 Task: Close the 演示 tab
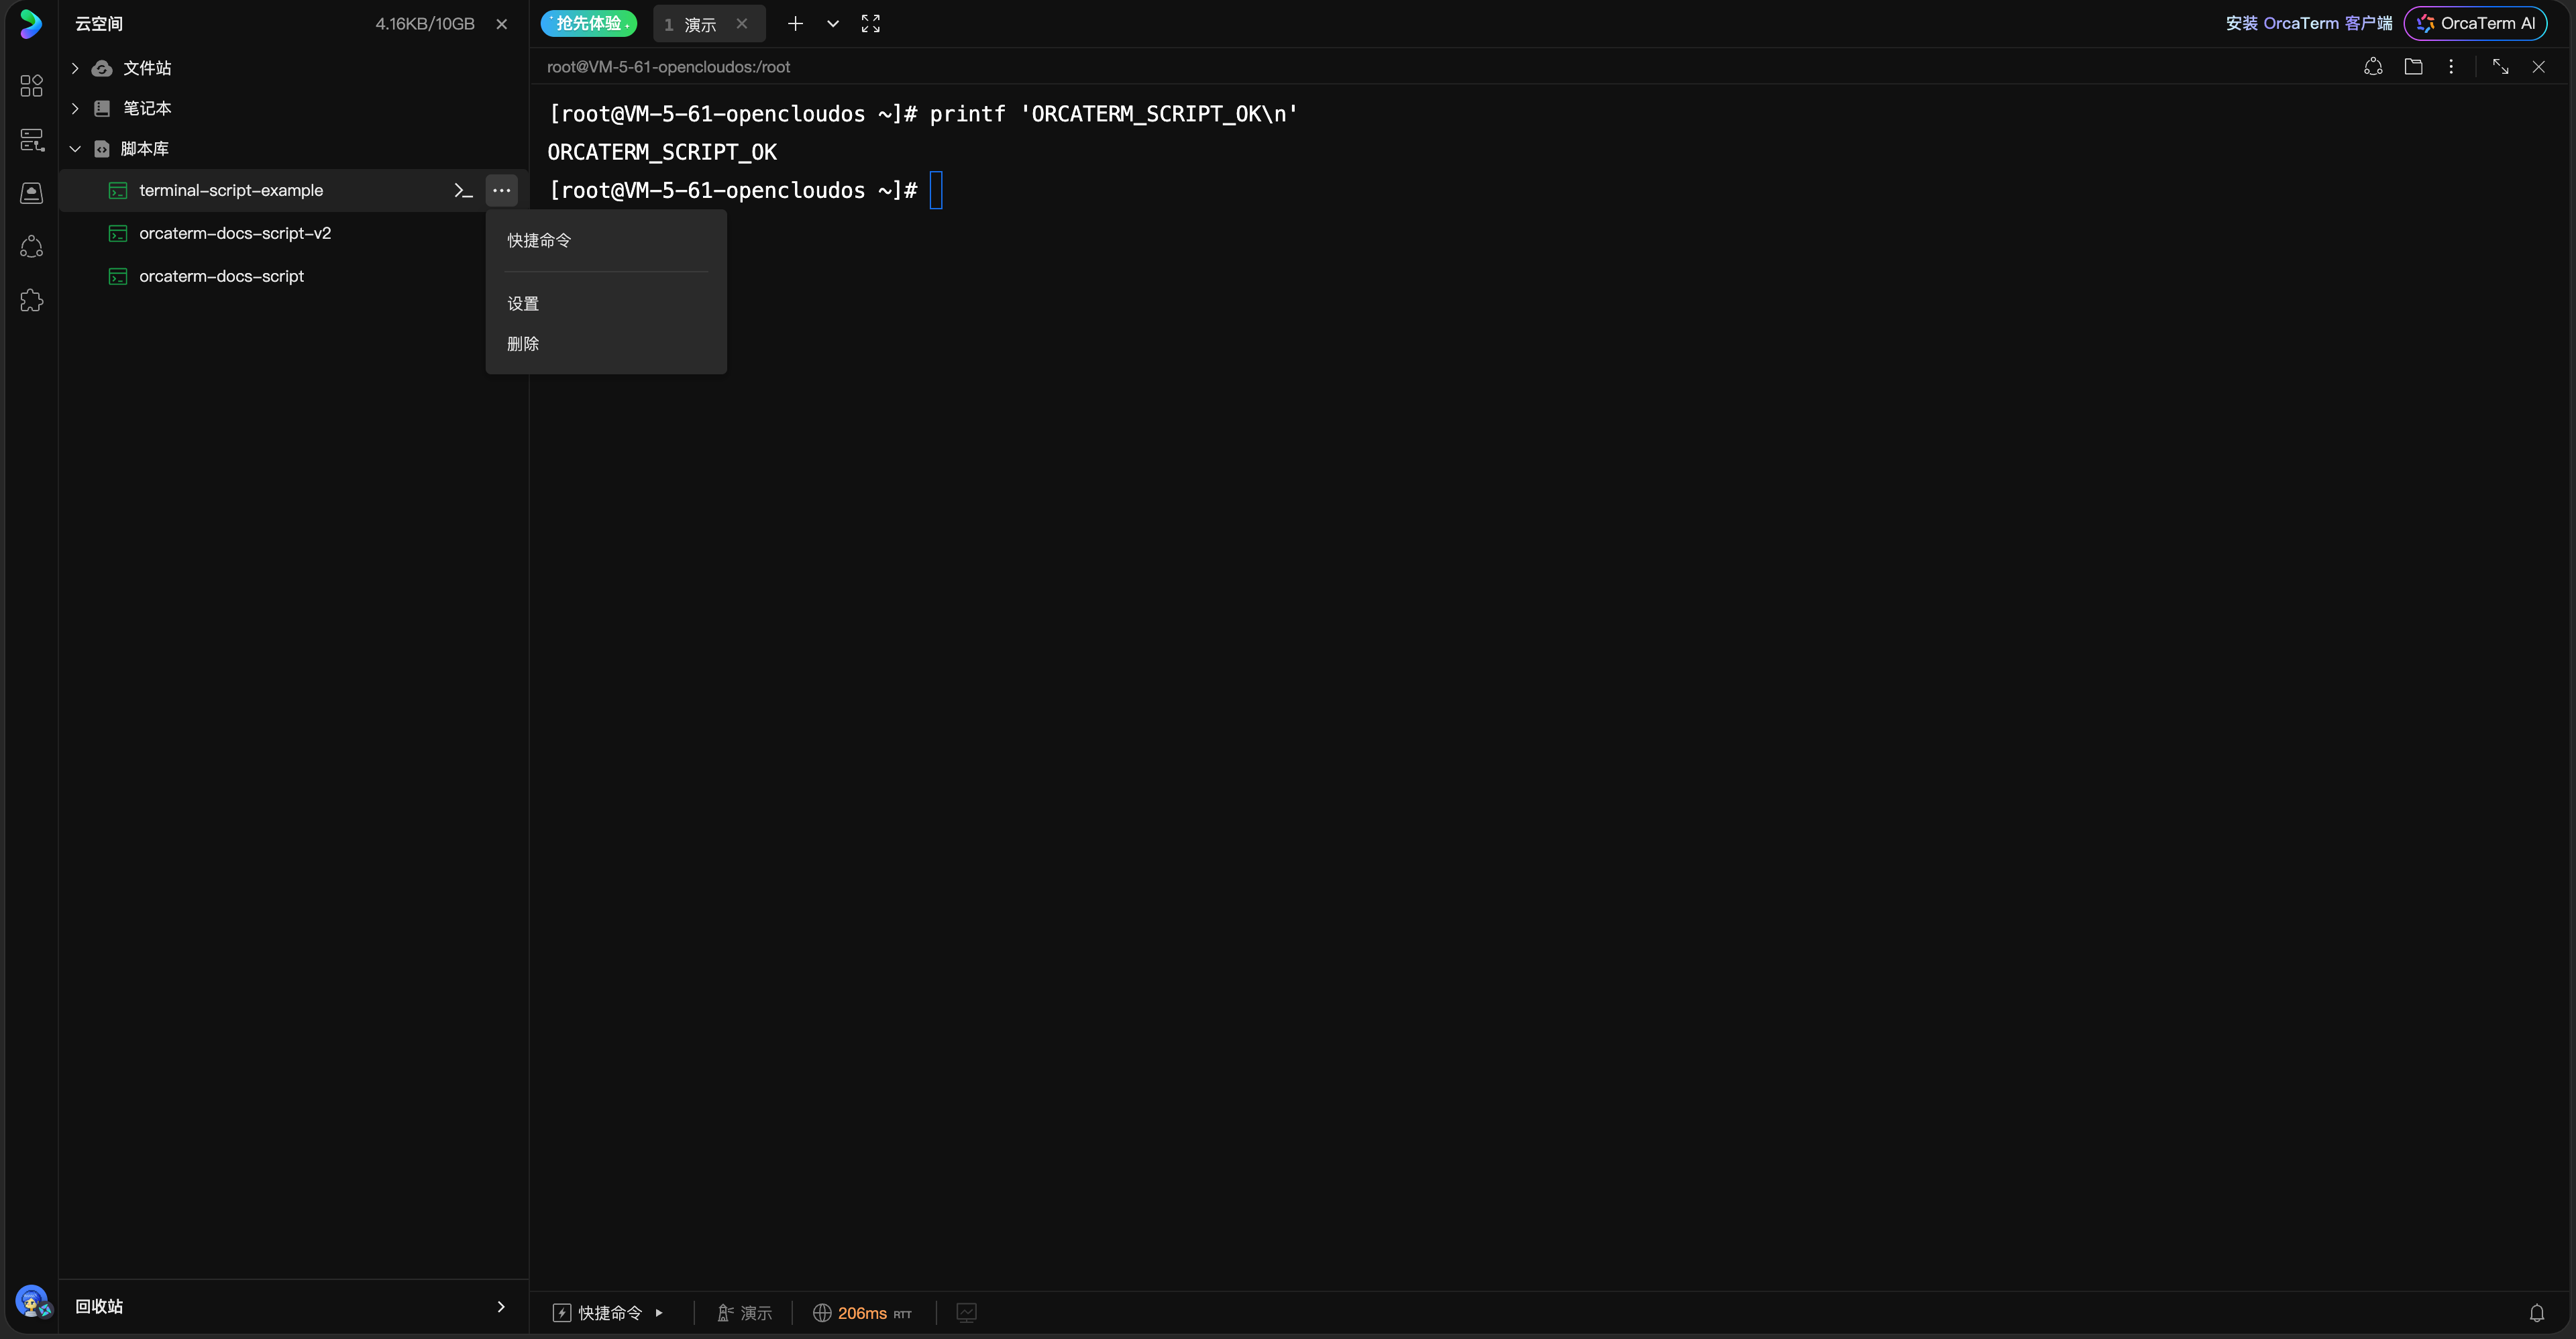tap(742, 24)
